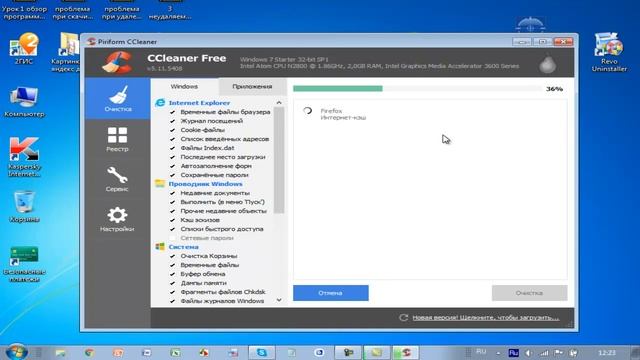This screenshot has width=640, height=360.
Task: Toggle 'Сохранённые пароли' checkbox
Action: click(x=172, y=175)
